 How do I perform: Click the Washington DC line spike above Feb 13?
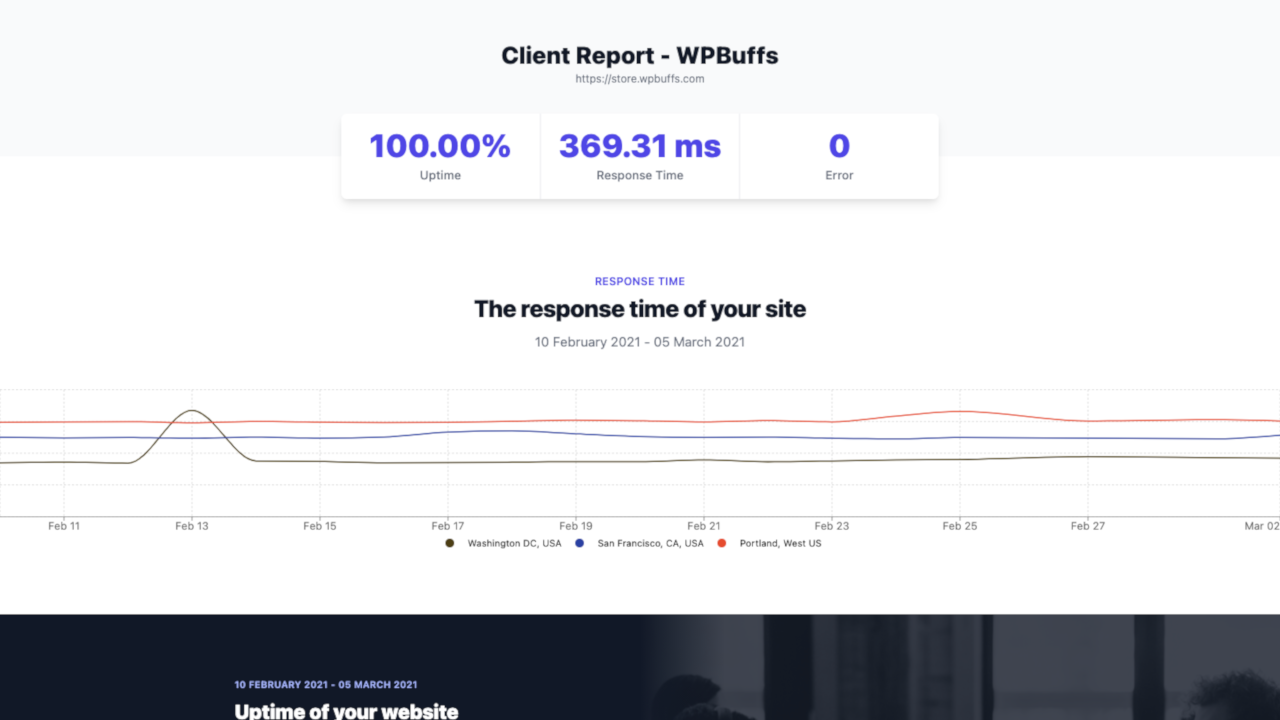tap(192, 411)
